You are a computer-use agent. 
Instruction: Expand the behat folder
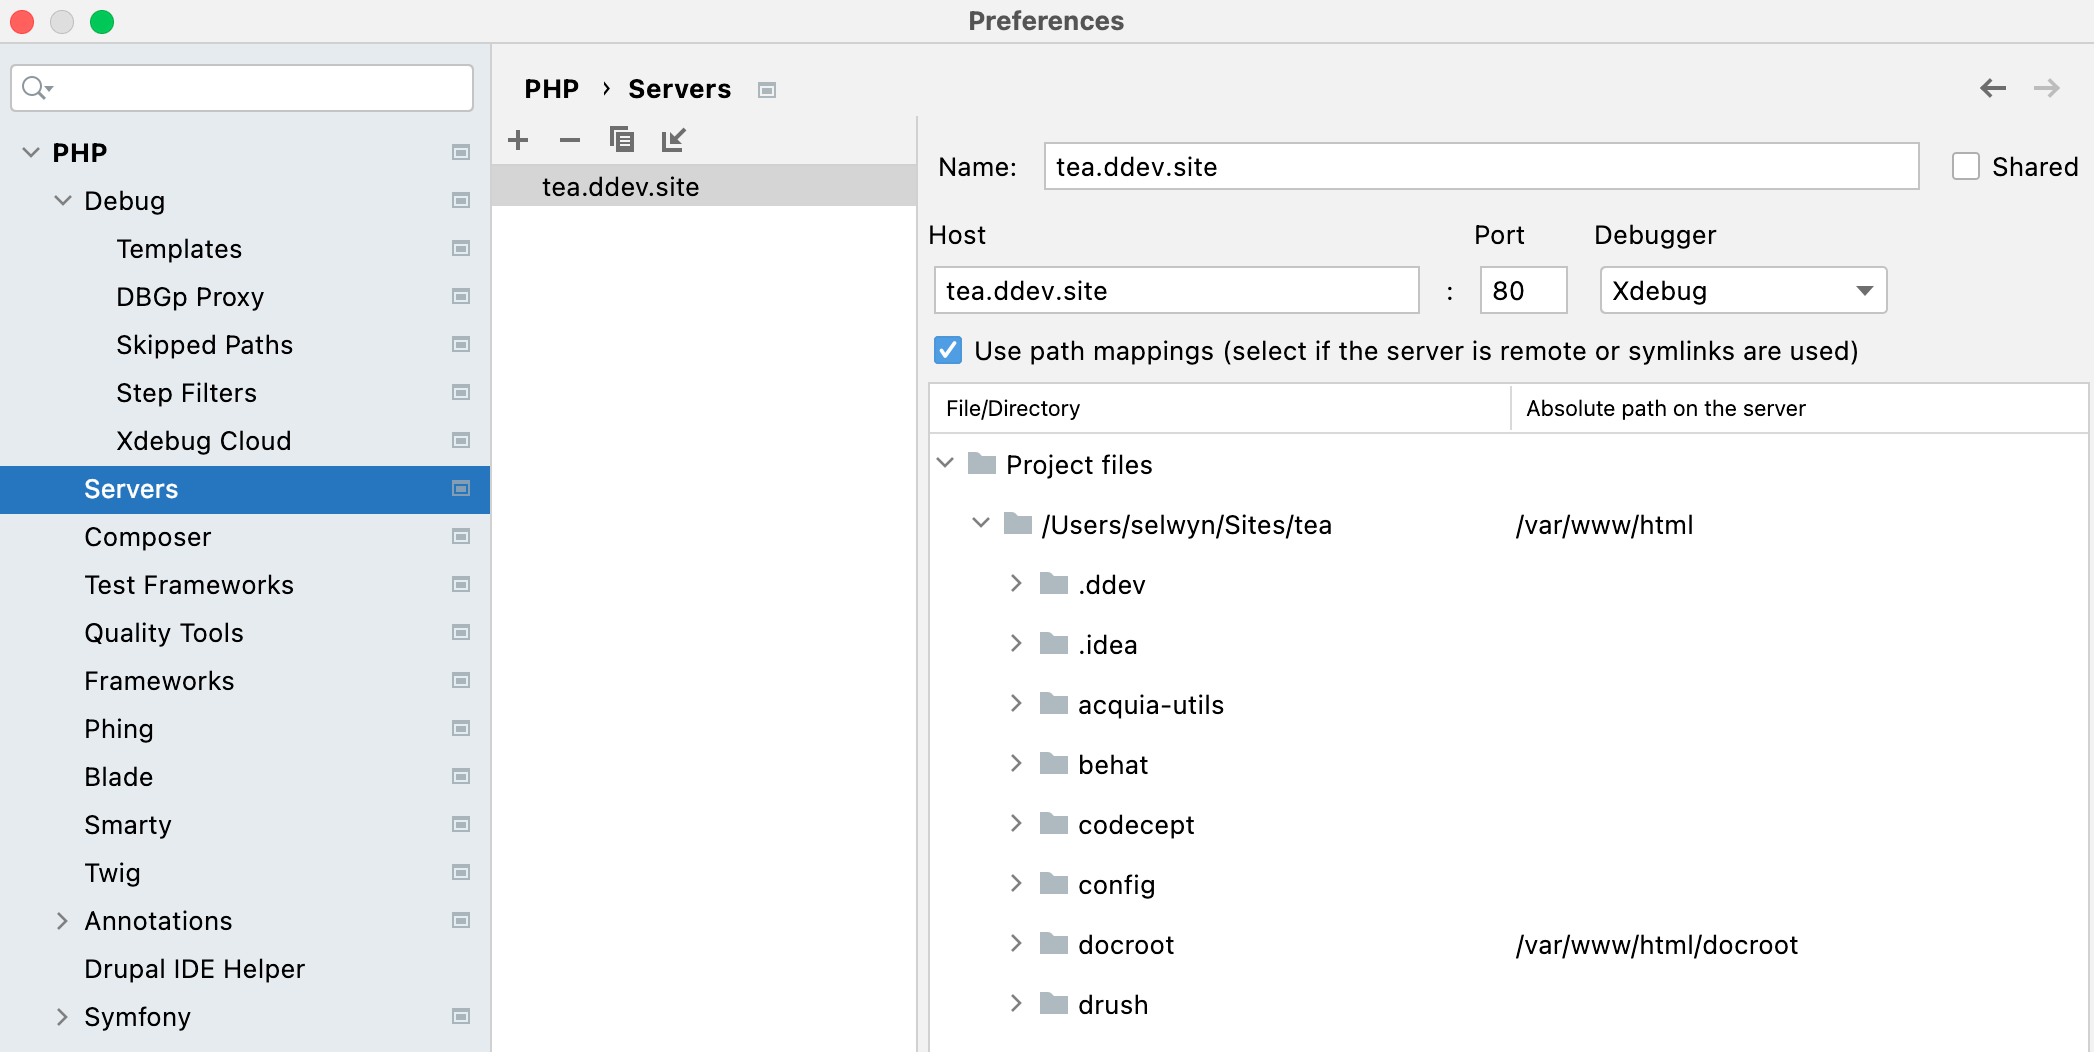click(x=1016, y=763)
